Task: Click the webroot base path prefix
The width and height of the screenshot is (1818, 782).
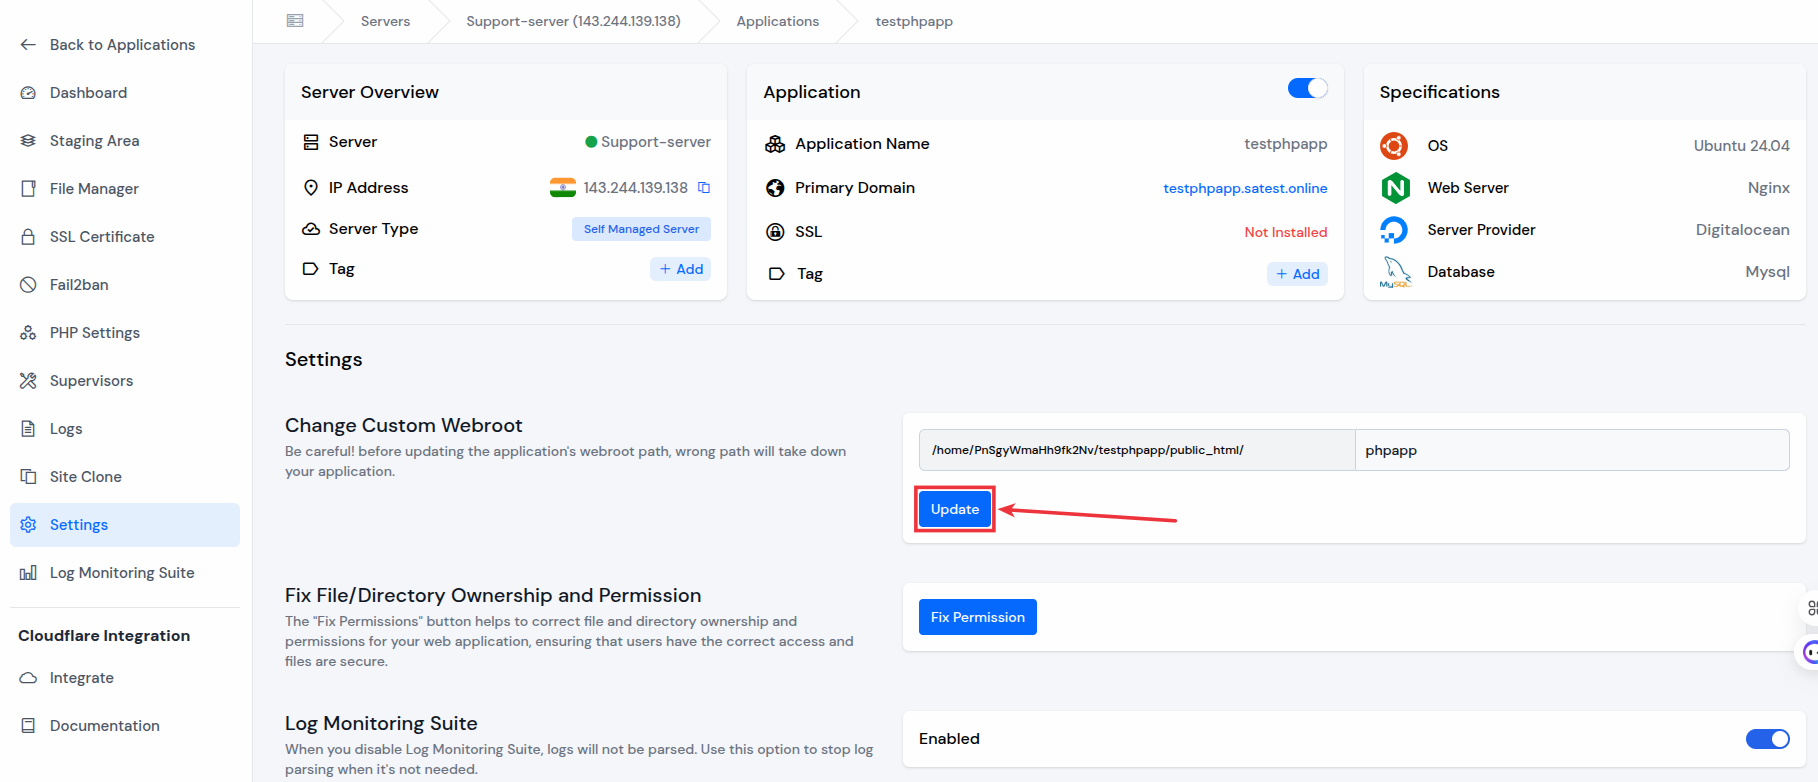Action: [x=1137, y=450]
